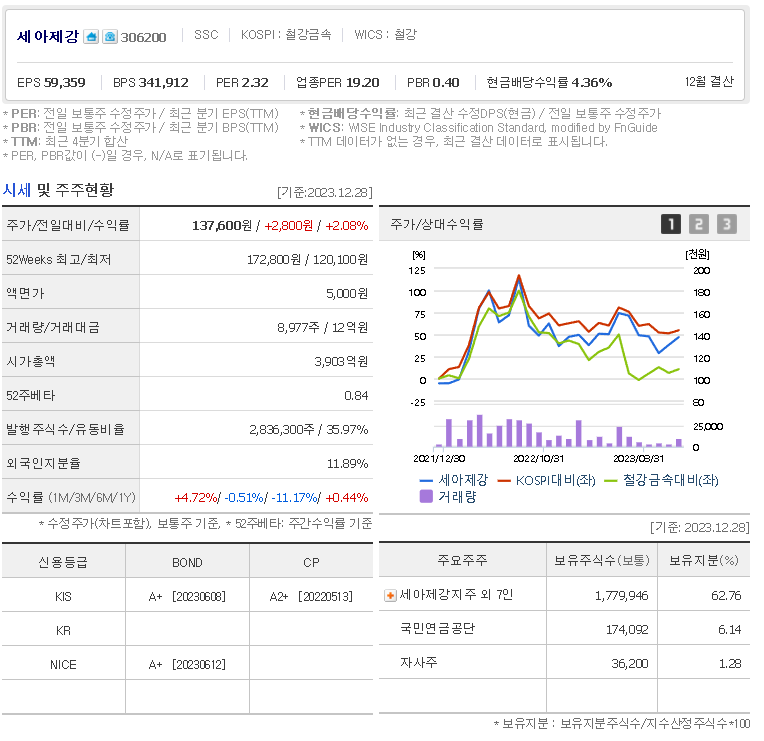
Task: Expand 세아제강지주 외 7인 shareholder row
Action: coord(390,595)
